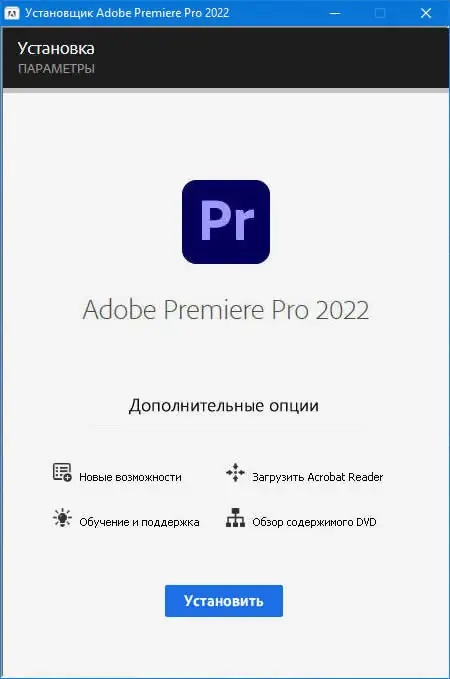Click the new features list icon
Screen dimensions: 450x679
(62, 472)
